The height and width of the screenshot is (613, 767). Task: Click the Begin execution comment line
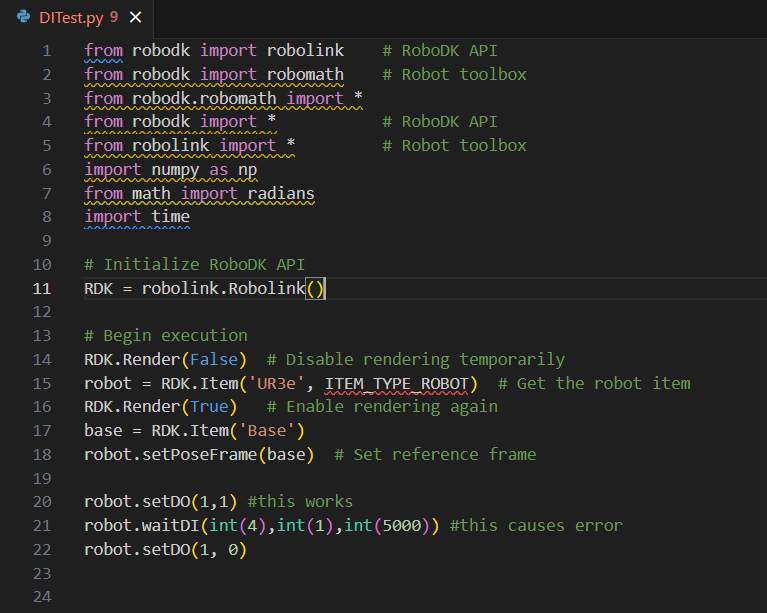(x=165, y=335)
